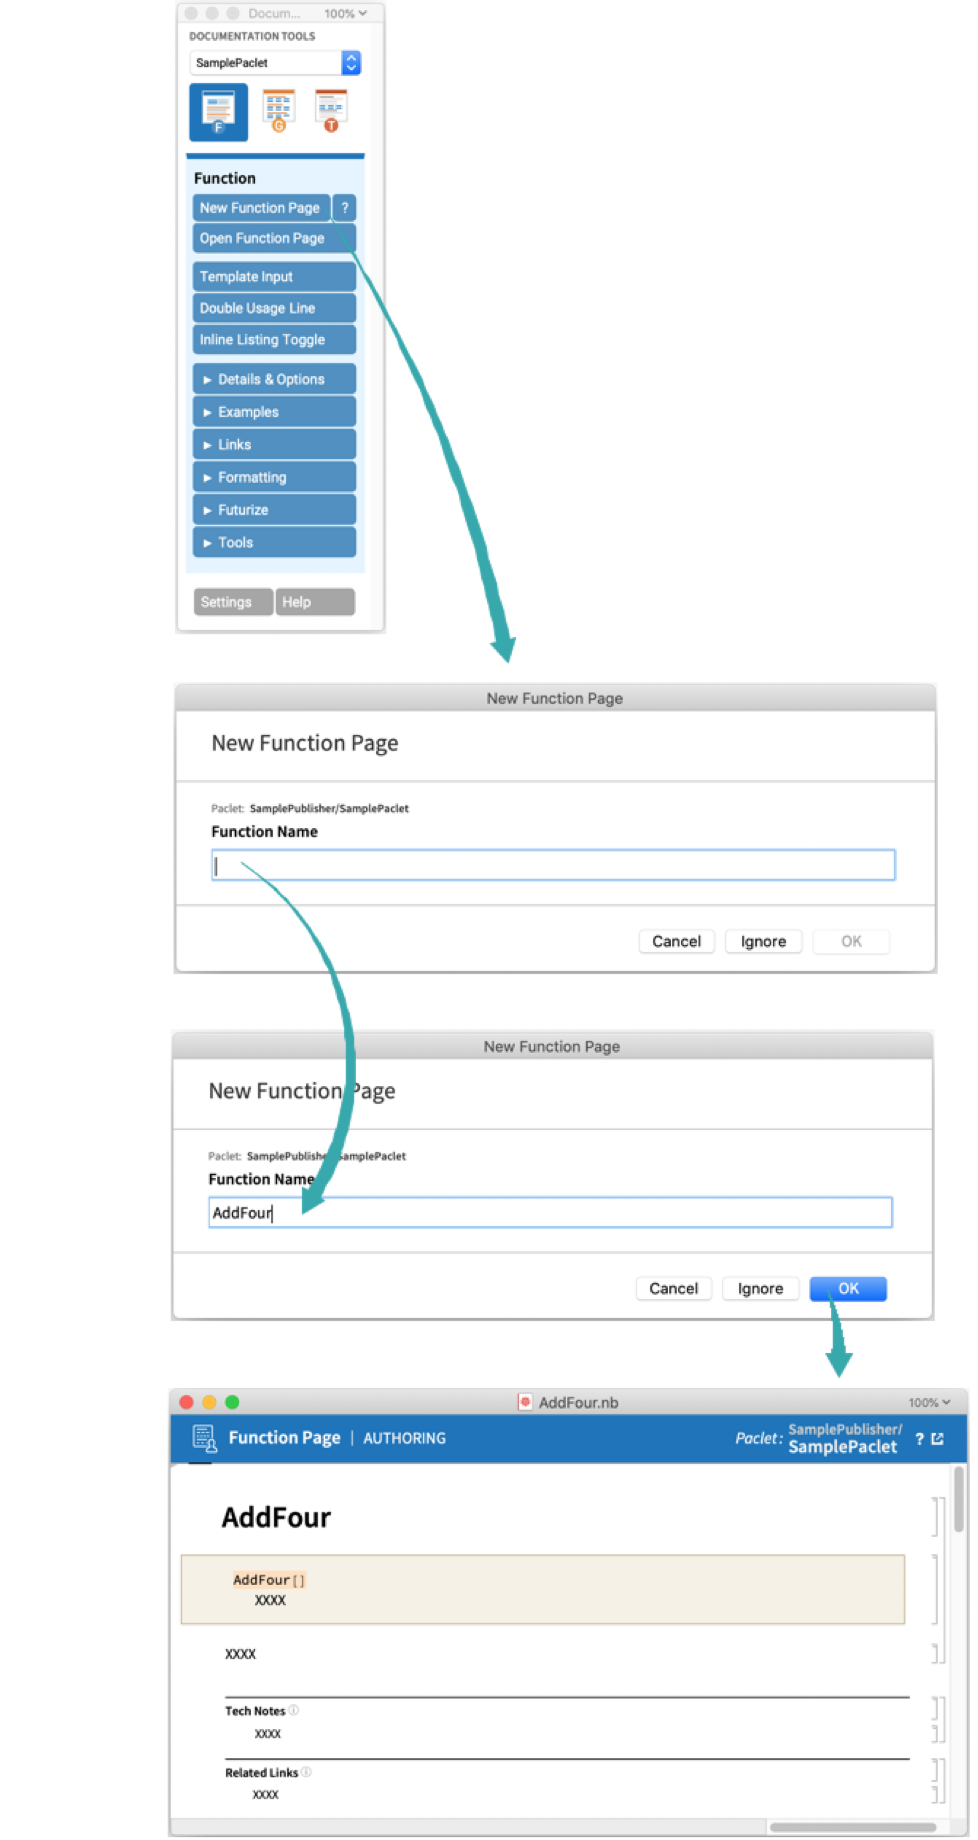Viewport: 978px width, 1840px height.
Task: Click the help question mark in AddFour header
Action: pyautogui.click(x=919, y=1439)
